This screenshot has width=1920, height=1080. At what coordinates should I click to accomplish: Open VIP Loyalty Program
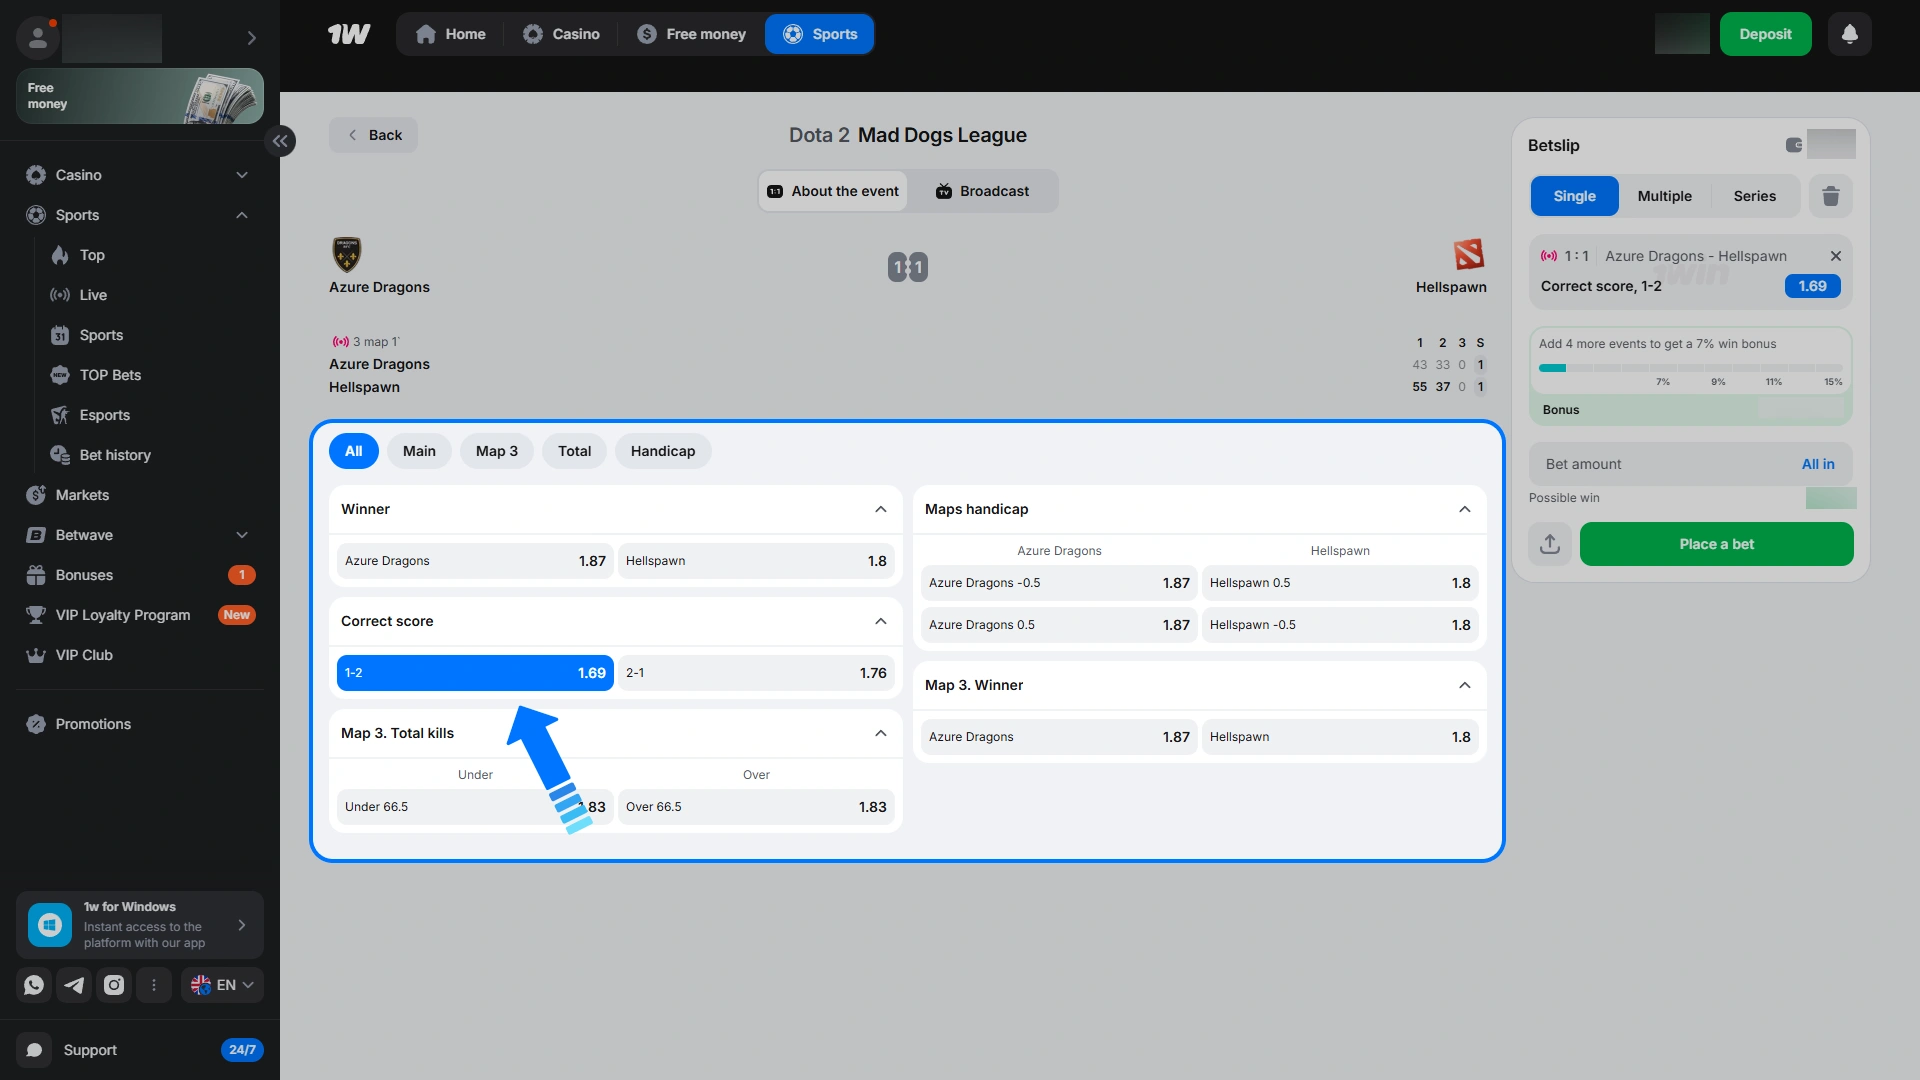pos(122,615)
